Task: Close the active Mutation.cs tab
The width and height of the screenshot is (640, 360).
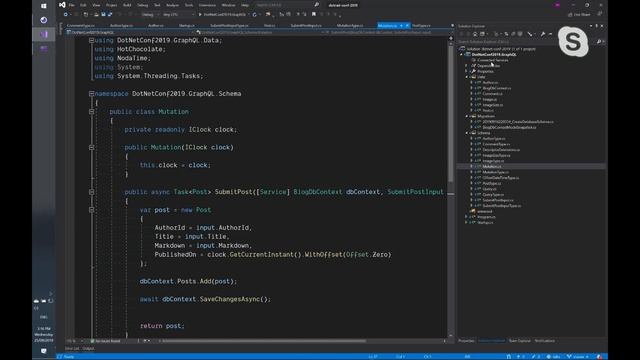Action: point(407,25)
